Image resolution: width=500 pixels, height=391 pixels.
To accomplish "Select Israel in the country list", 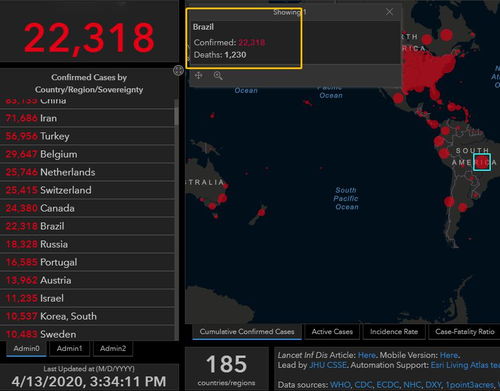I will [x=87, y=298].
